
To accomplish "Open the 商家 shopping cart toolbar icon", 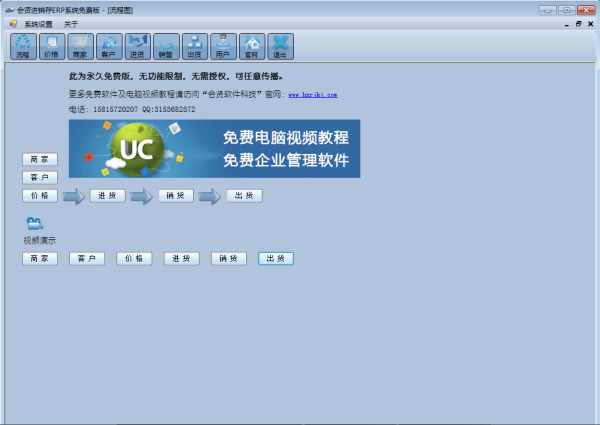I will pos(80,46).
